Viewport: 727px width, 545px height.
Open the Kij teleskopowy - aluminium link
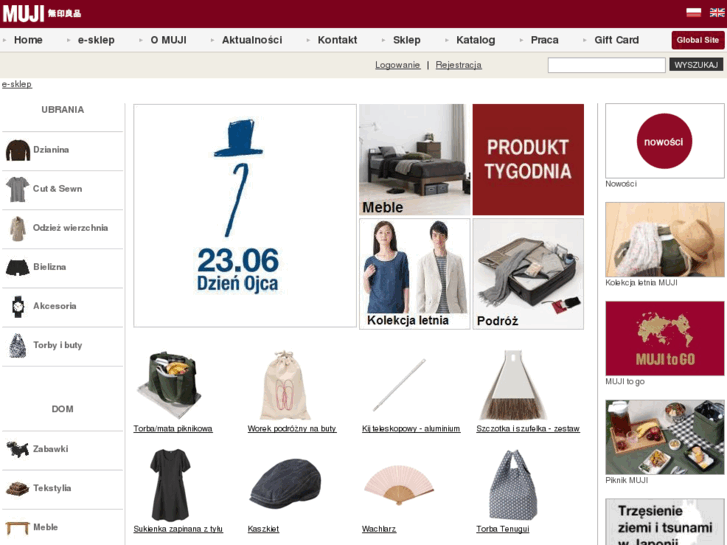click(x=411, y=429)
